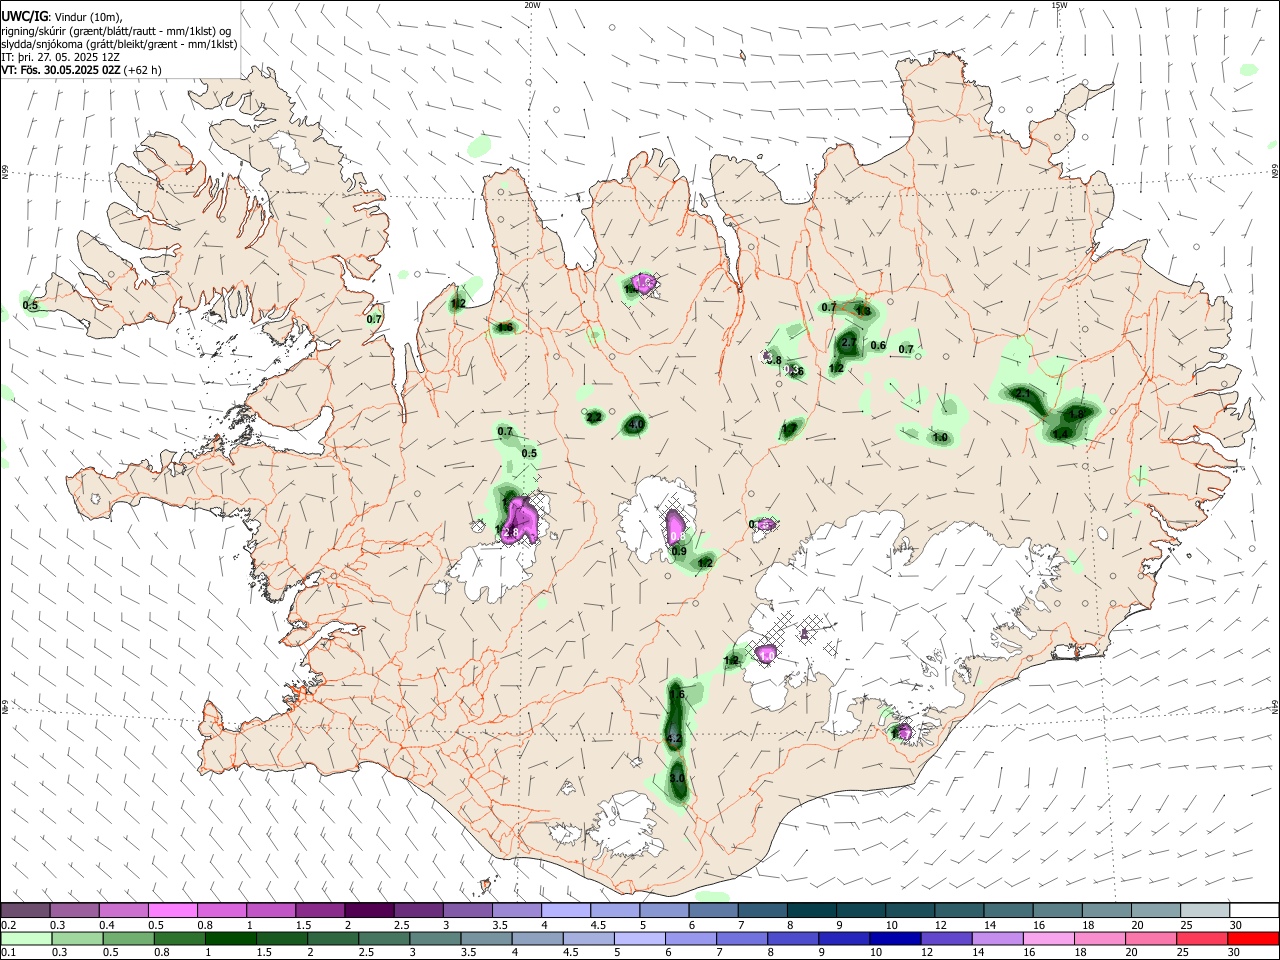Click the "4.2" value in the southern rain band
This screenshot has width=1280, height=960.
coord(674,738)
